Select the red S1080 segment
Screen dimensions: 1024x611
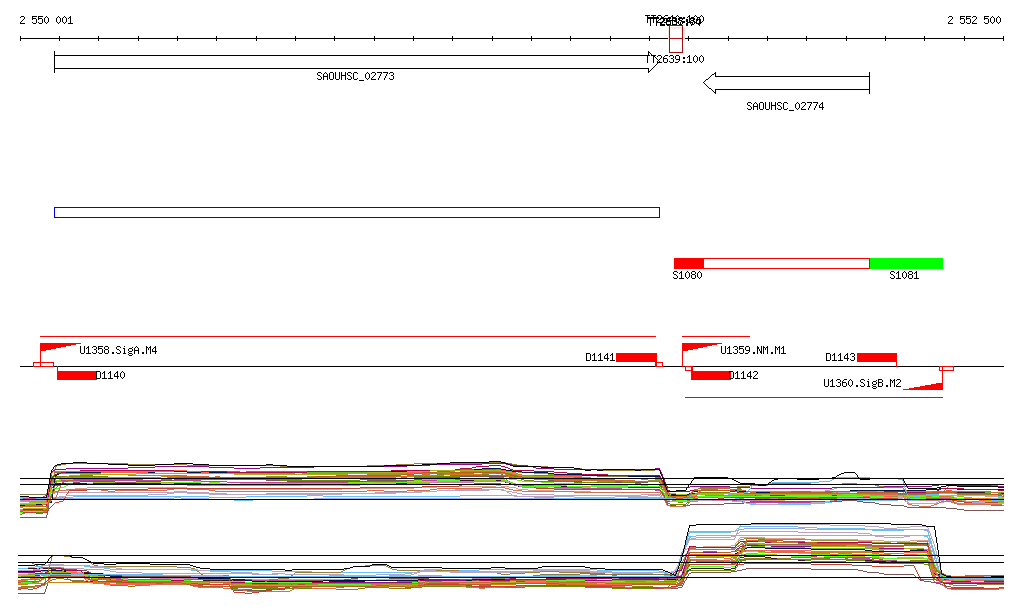pos(689,263)
